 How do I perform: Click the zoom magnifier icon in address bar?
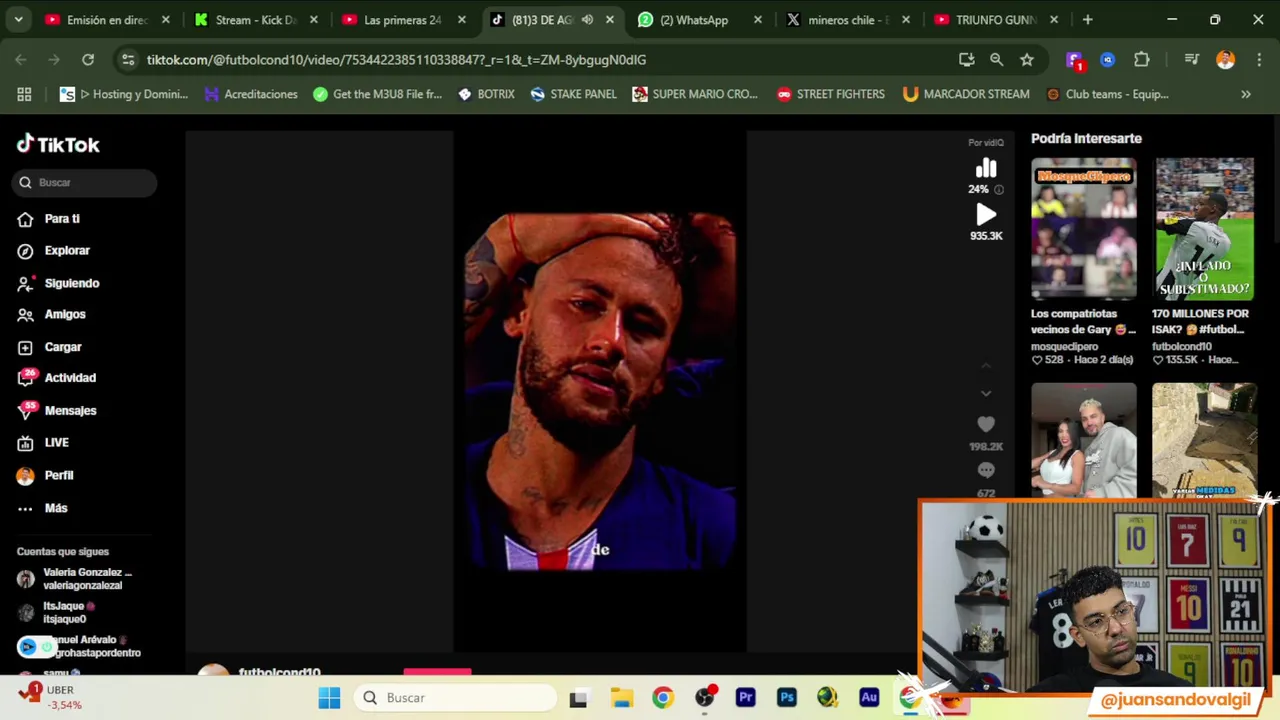[996, 60]
